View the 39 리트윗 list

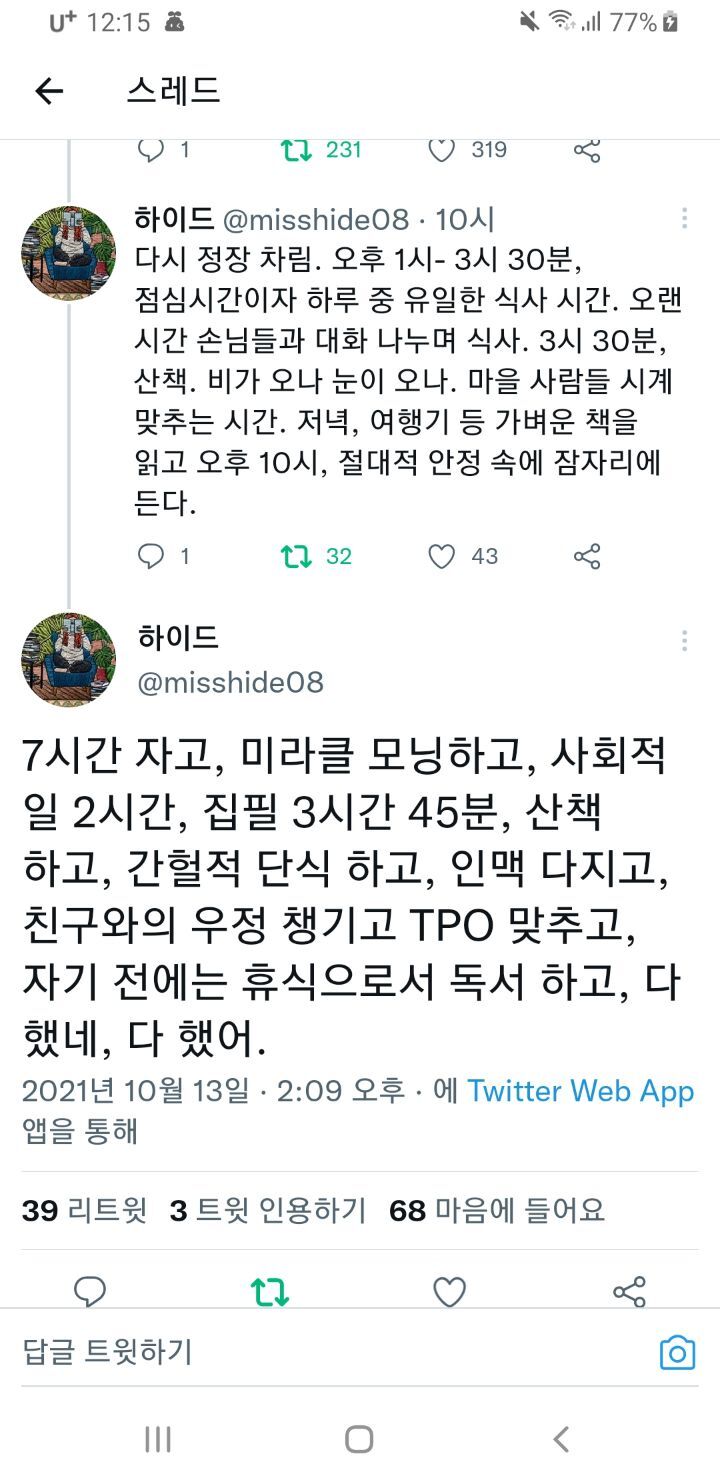pos(84,1211)
